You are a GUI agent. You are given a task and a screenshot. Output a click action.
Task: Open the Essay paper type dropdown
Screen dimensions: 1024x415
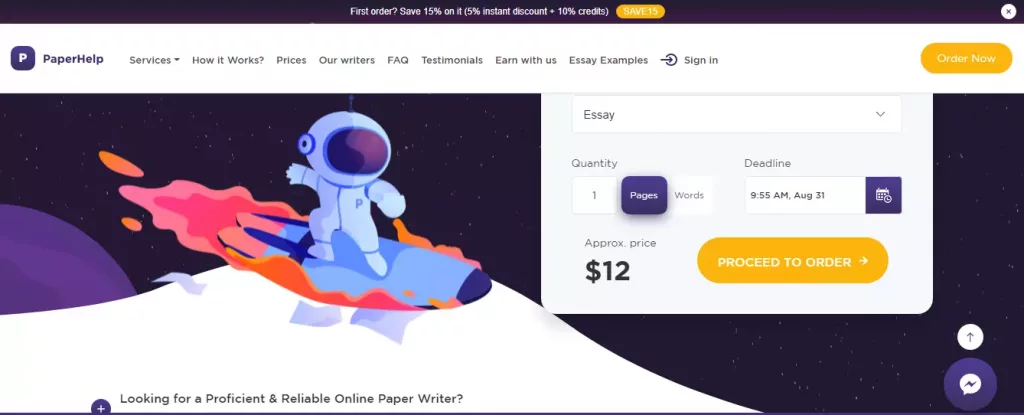(737, 114)
